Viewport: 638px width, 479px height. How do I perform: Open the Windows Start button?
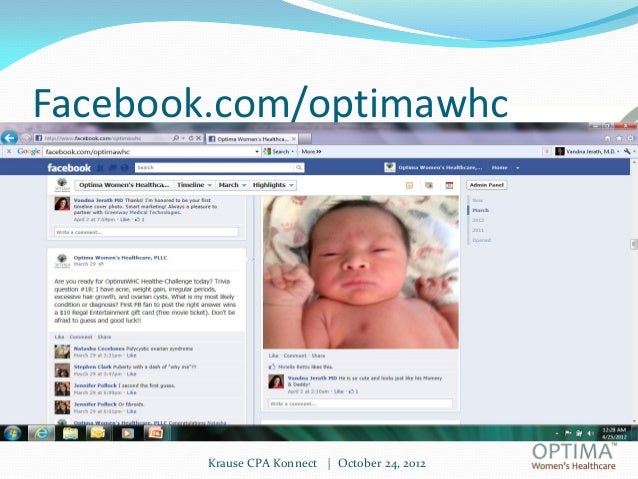[13, 433]
